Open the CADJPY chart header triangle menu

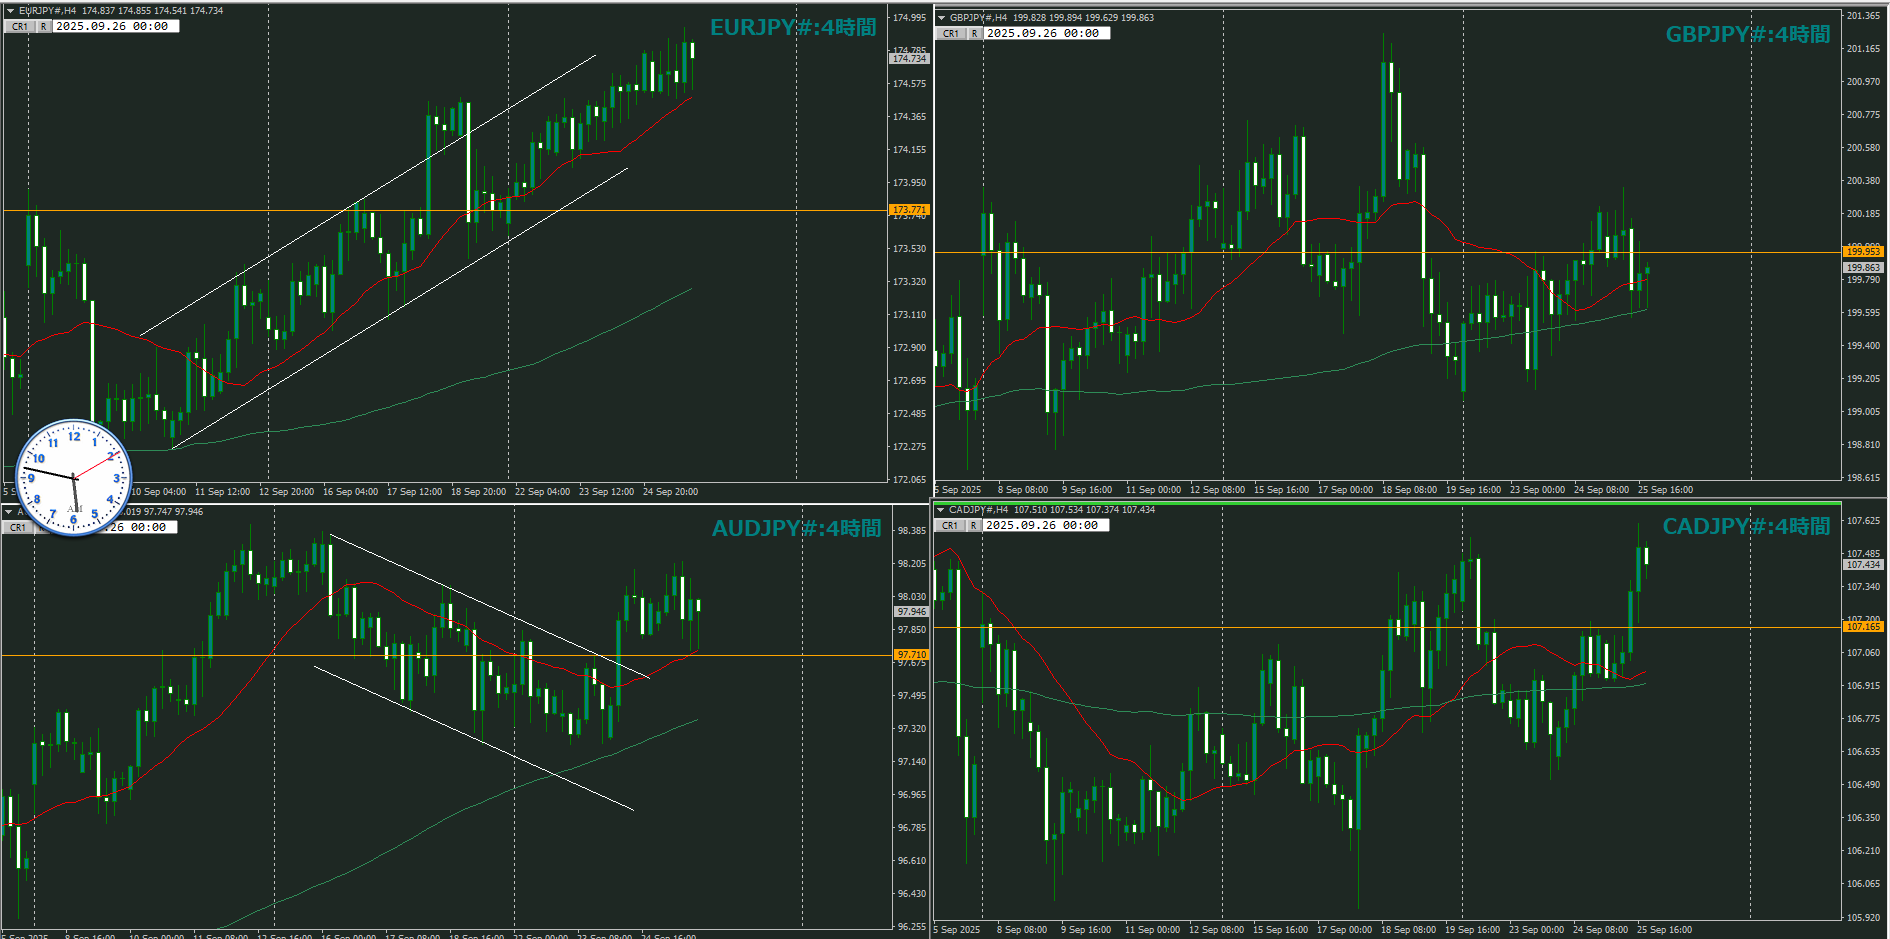[940, 510]
